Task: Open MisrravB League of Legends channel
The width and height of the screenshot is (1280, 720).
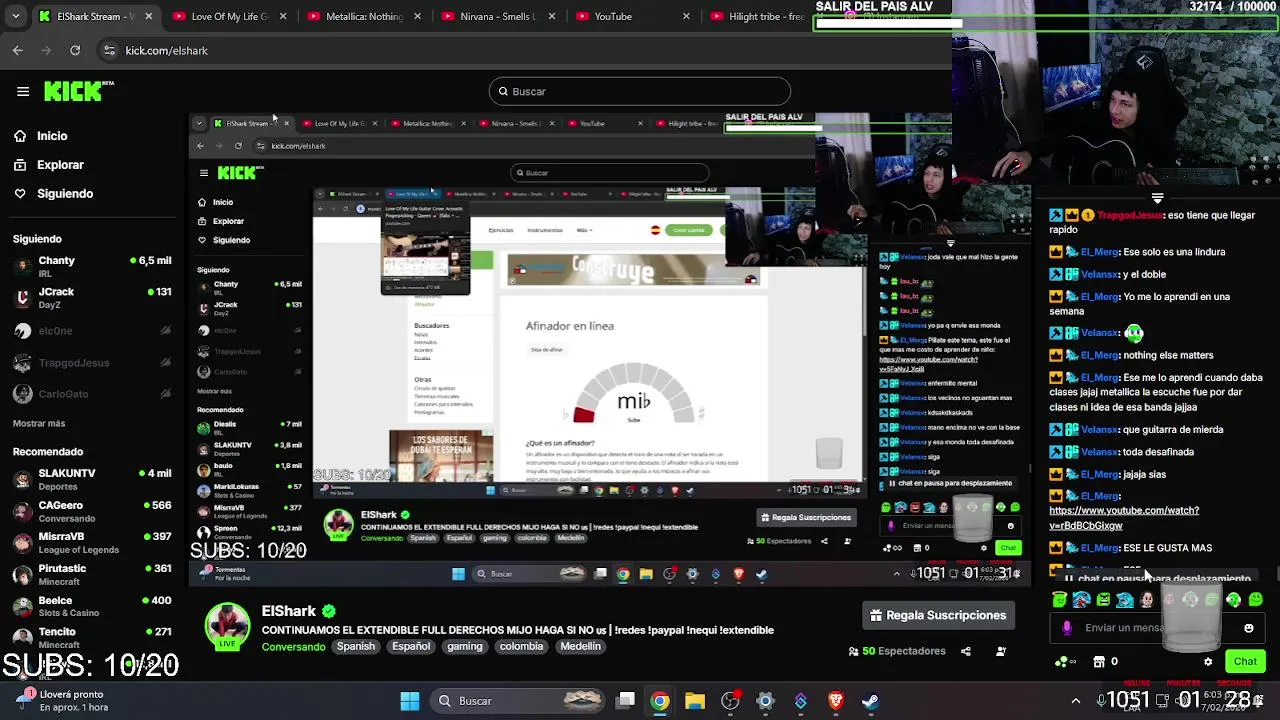Action: [92, 543]
